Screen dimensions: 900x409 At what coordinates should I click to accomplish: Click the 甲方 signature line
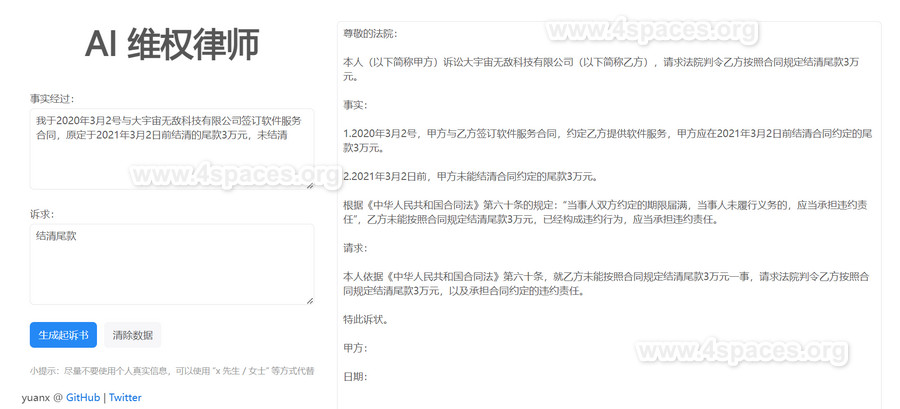[355, 348]
